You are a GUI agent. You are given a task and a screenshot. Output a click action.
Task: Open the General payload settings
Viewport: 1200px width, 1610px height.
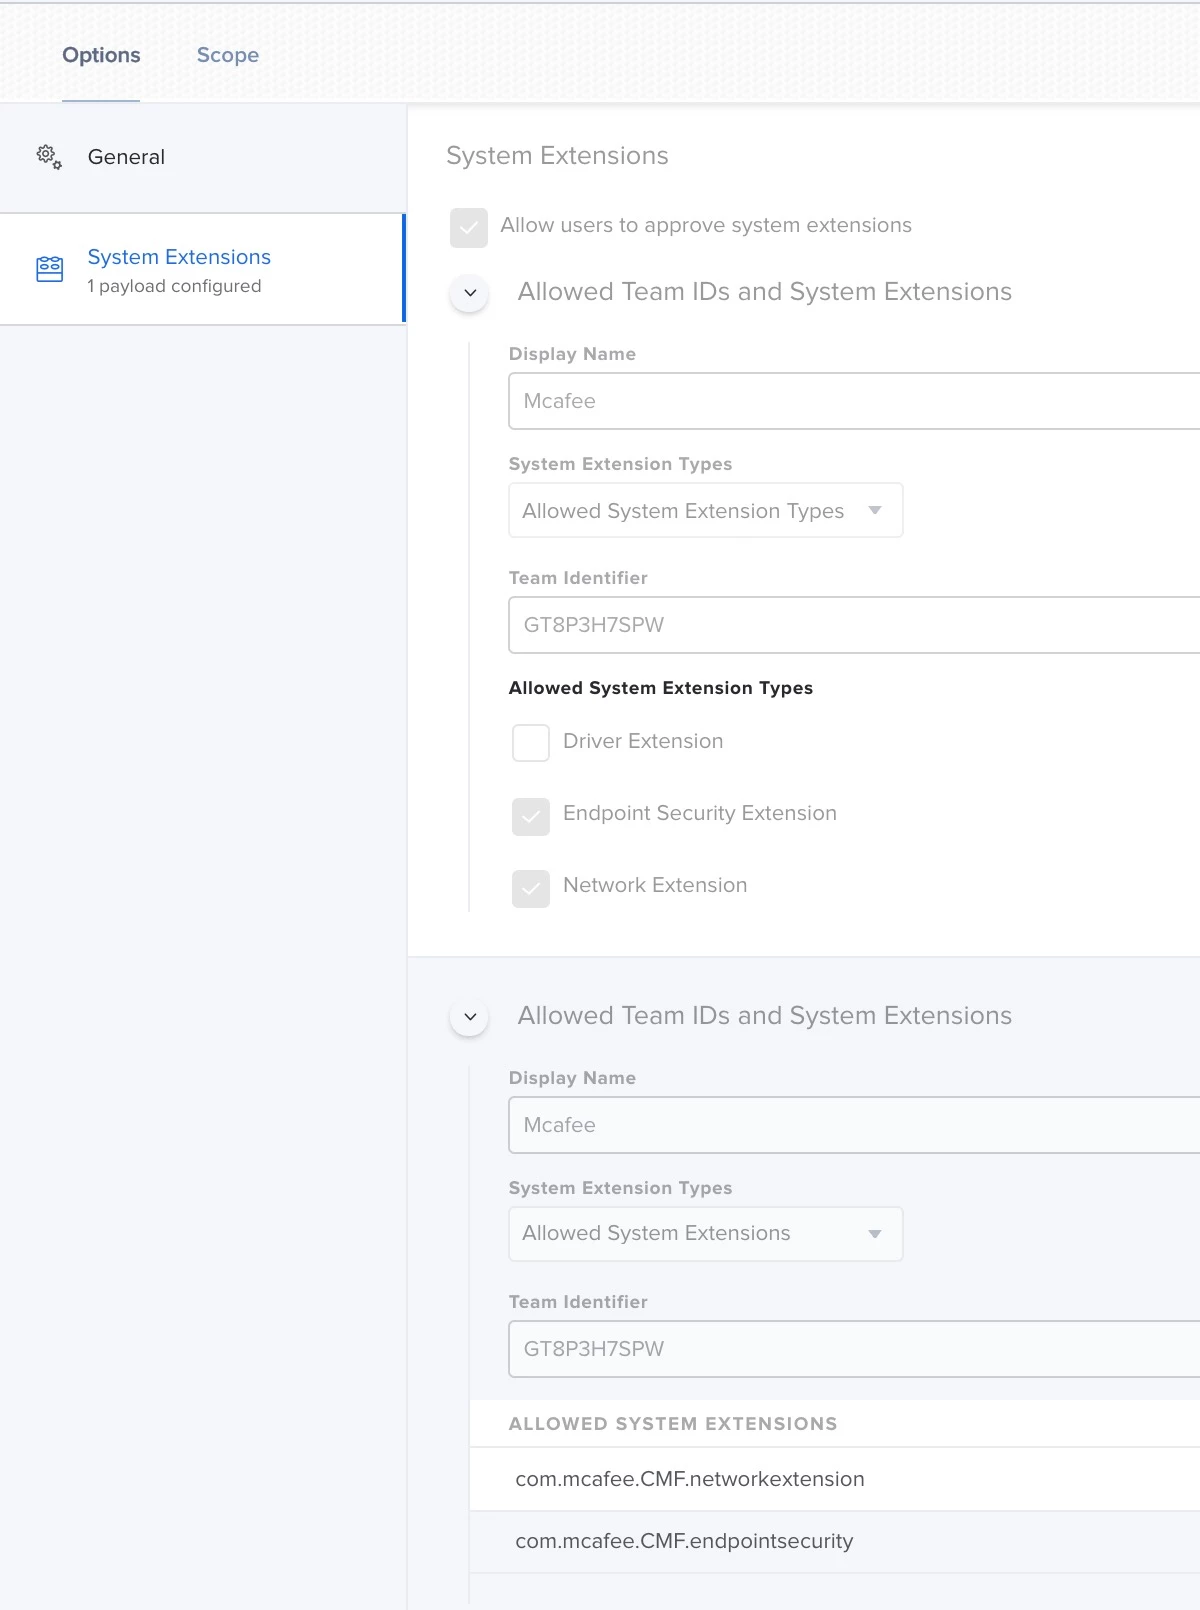[x=203, y=157]
